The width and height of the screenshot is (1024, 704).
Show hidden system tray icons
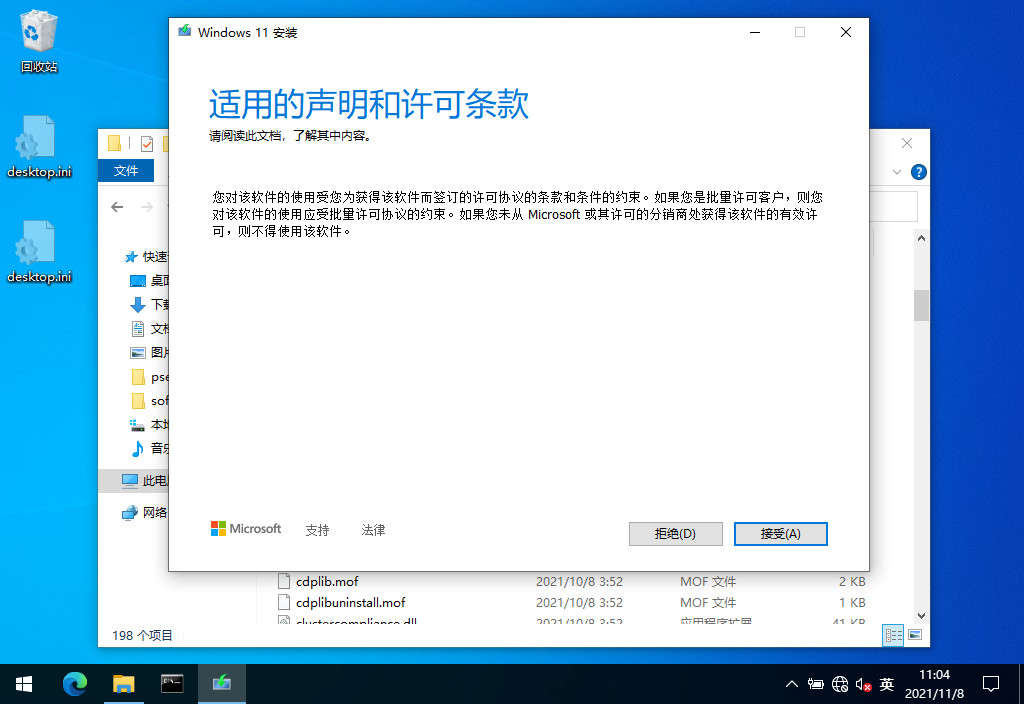[792, 684]
